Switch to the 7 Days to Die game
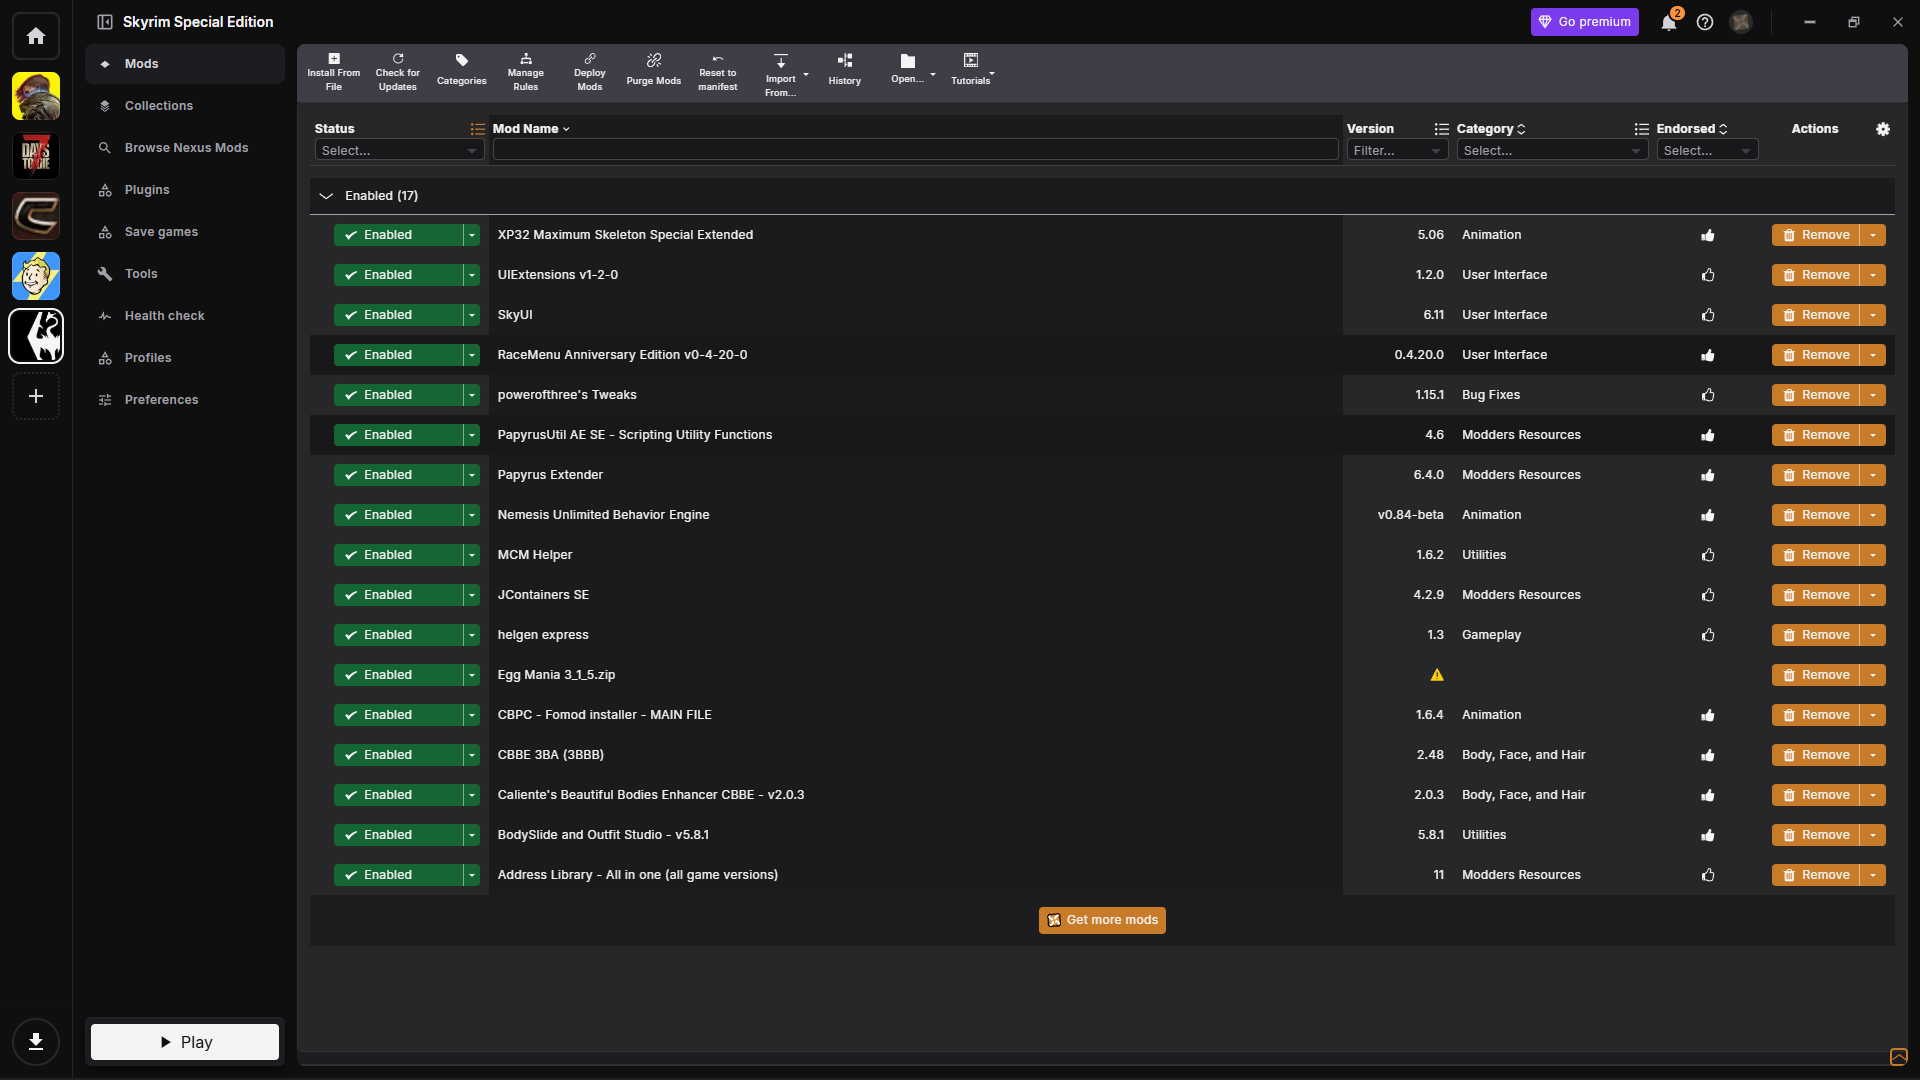Image resolution: width=1920 pixels, height=1080 pixels. click(36, 156)
